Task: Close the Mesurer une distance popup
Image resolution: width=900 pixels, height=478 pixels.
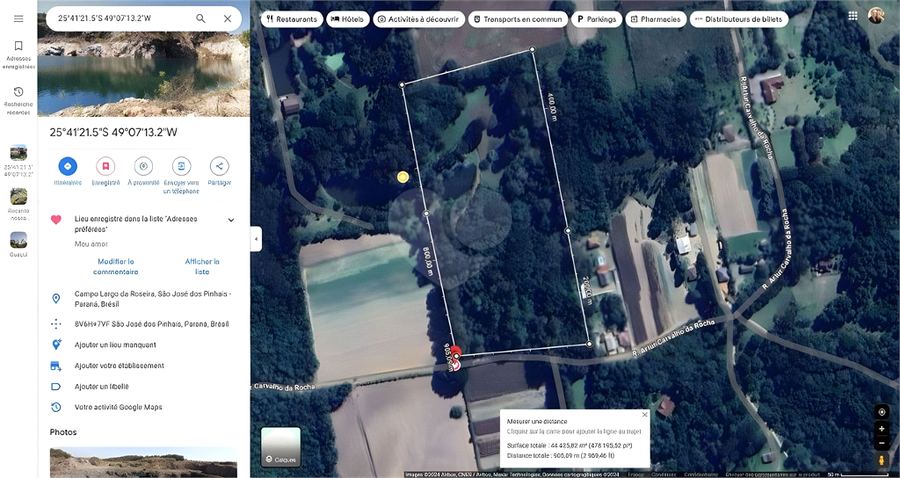Action: coord(644,414)
